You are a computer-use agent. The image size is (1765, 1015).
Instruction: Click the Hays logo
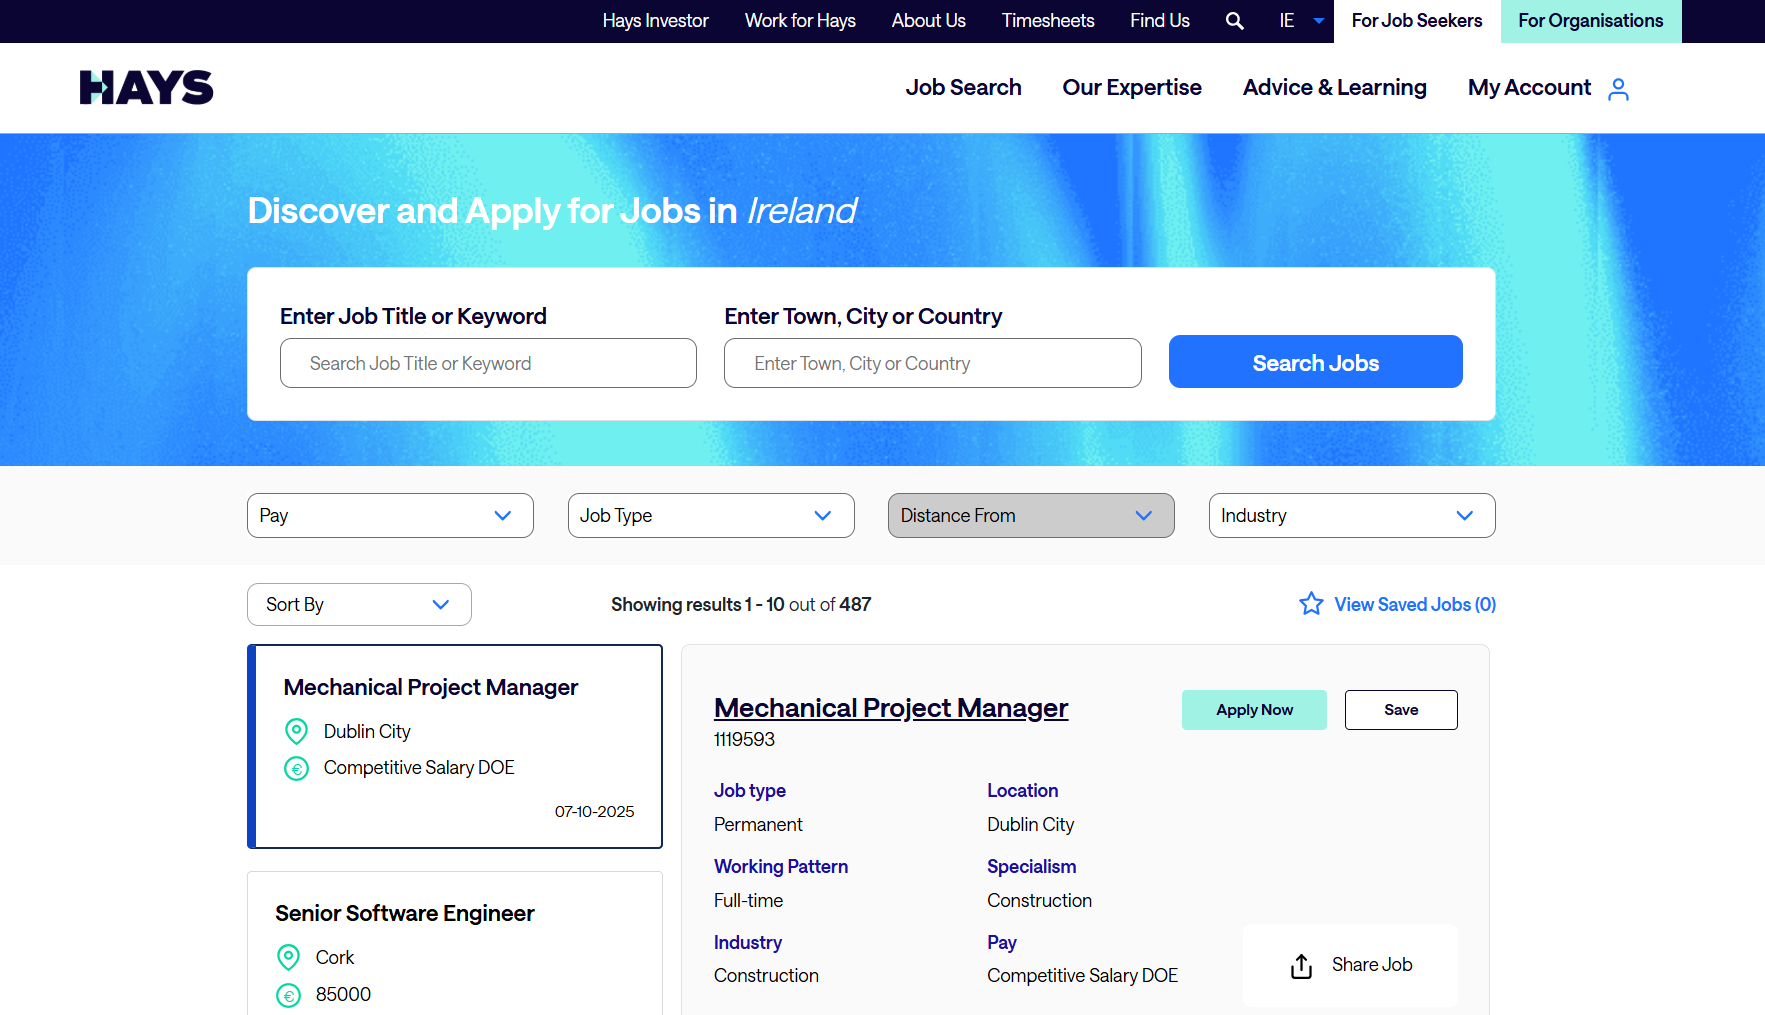click(x=146, y=88)
